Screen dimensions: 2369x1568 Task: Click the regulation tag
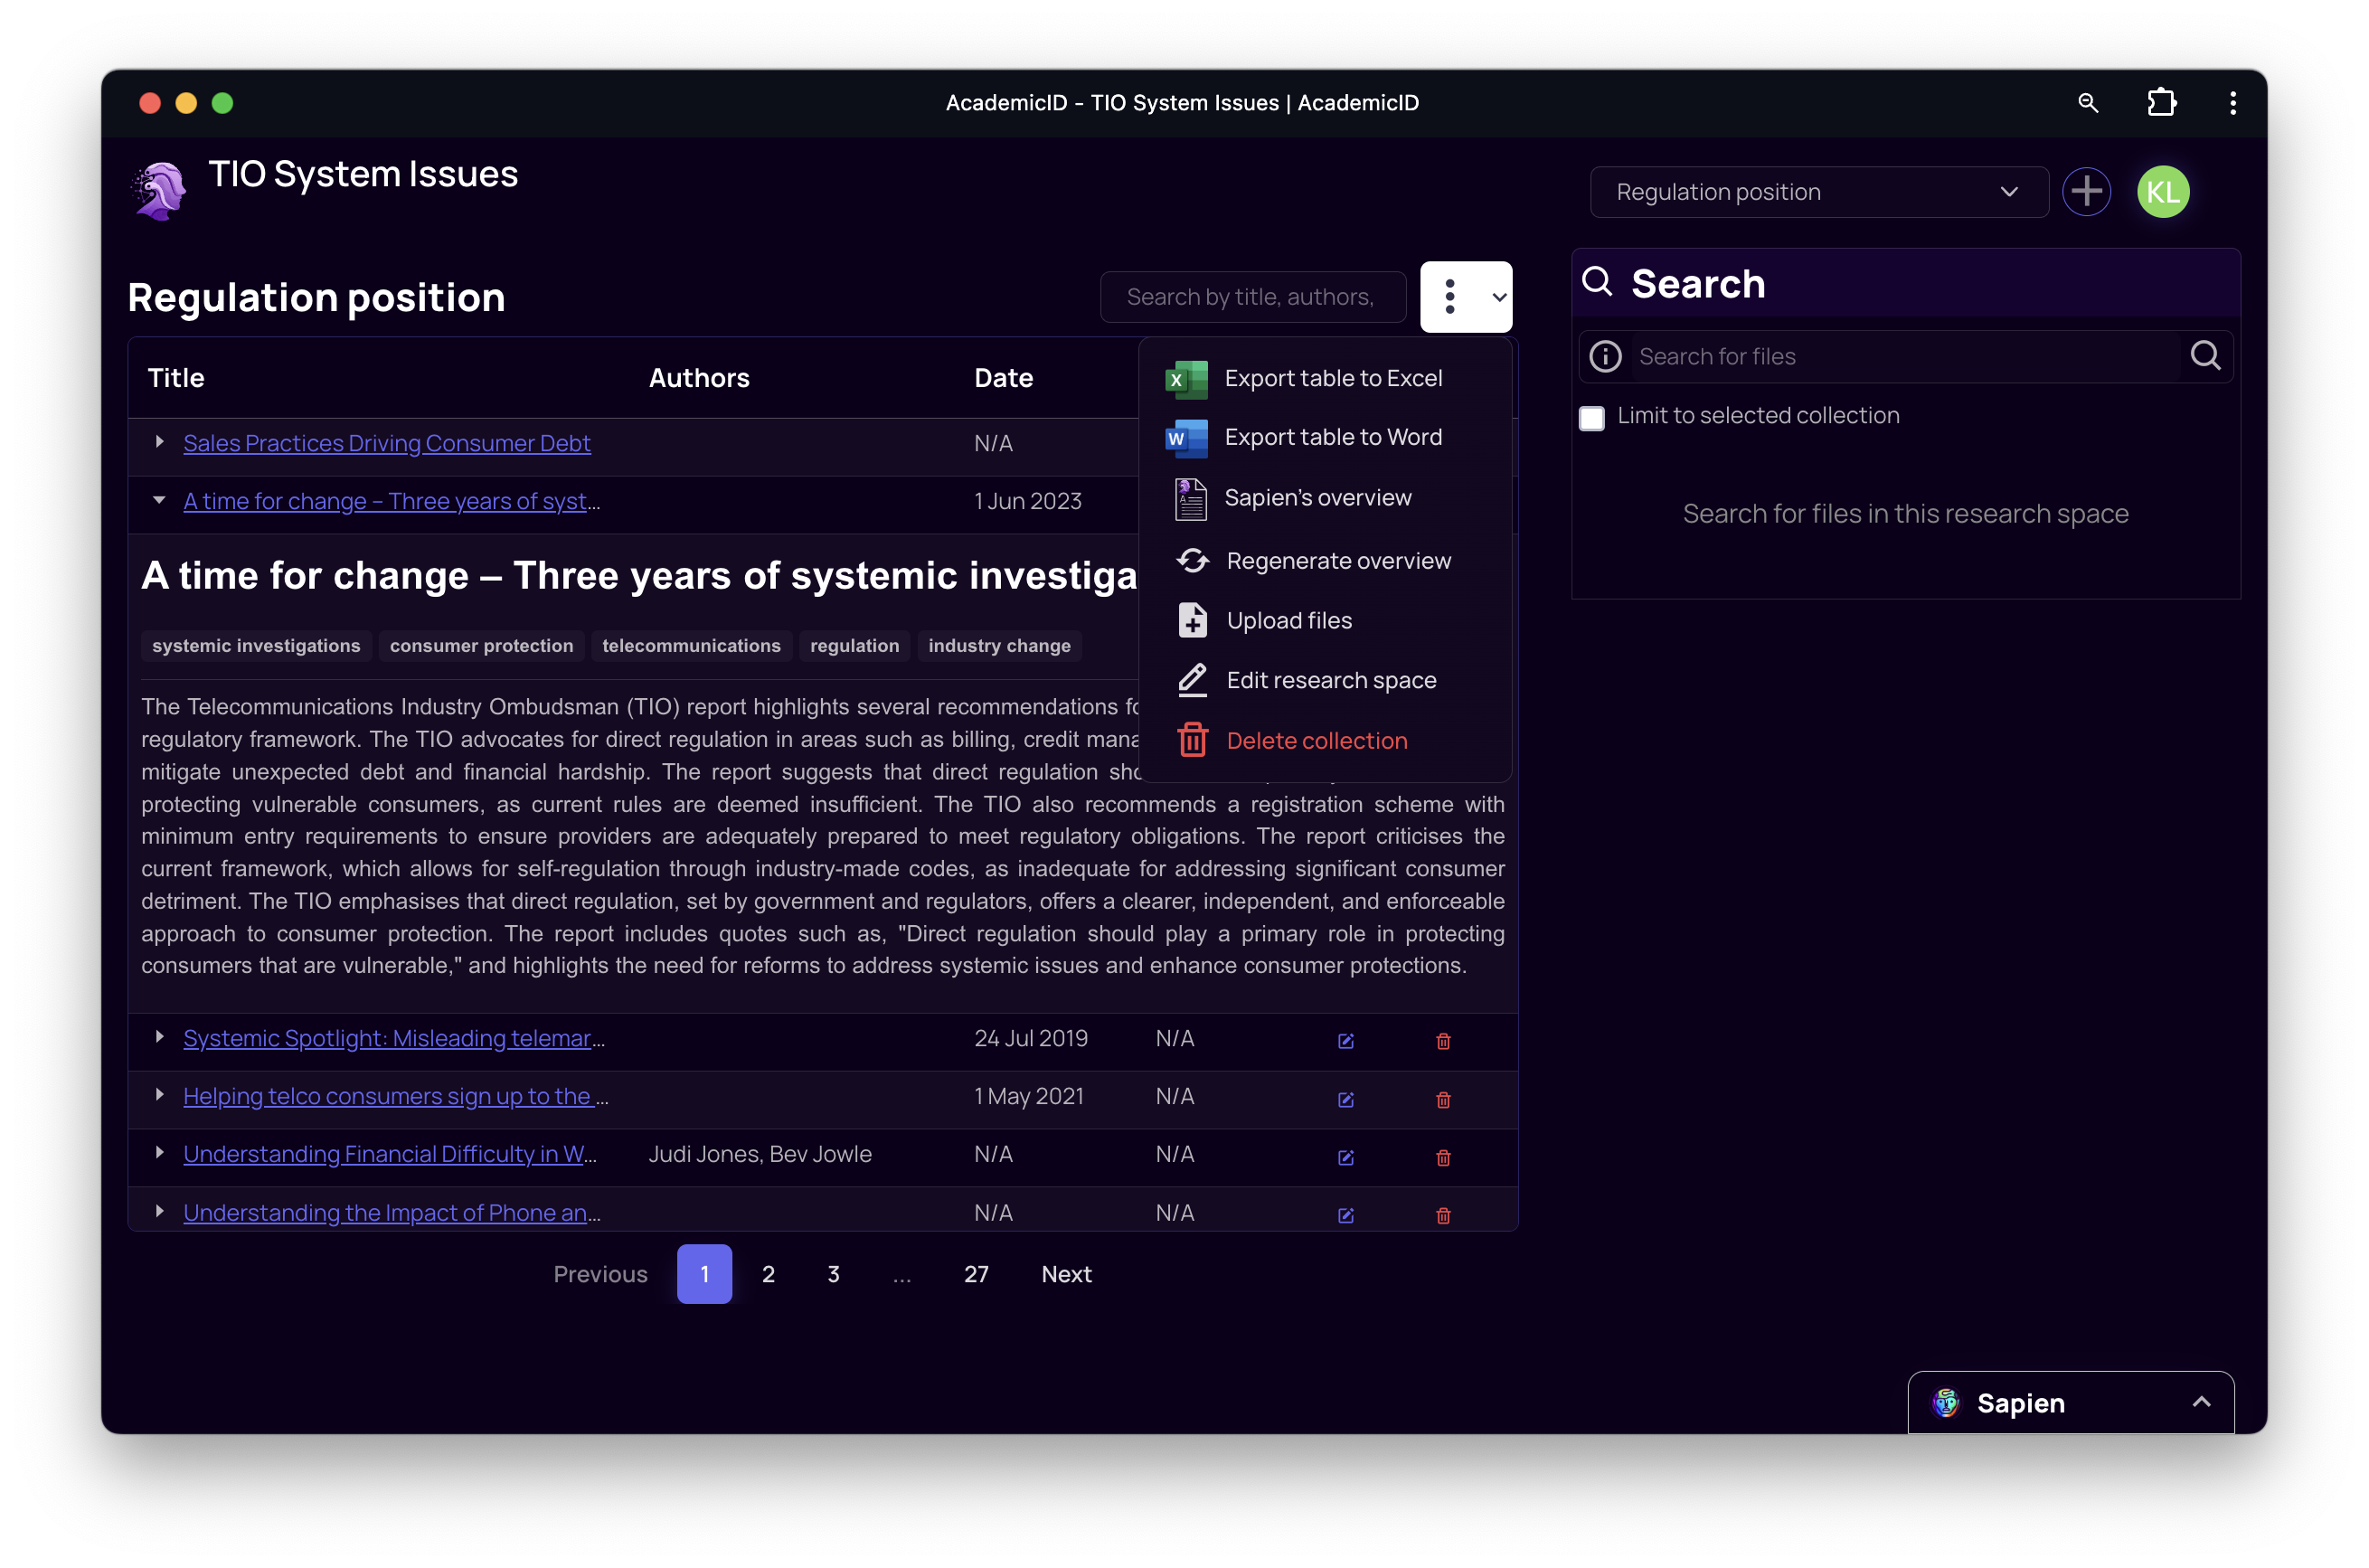pos(854,646)
